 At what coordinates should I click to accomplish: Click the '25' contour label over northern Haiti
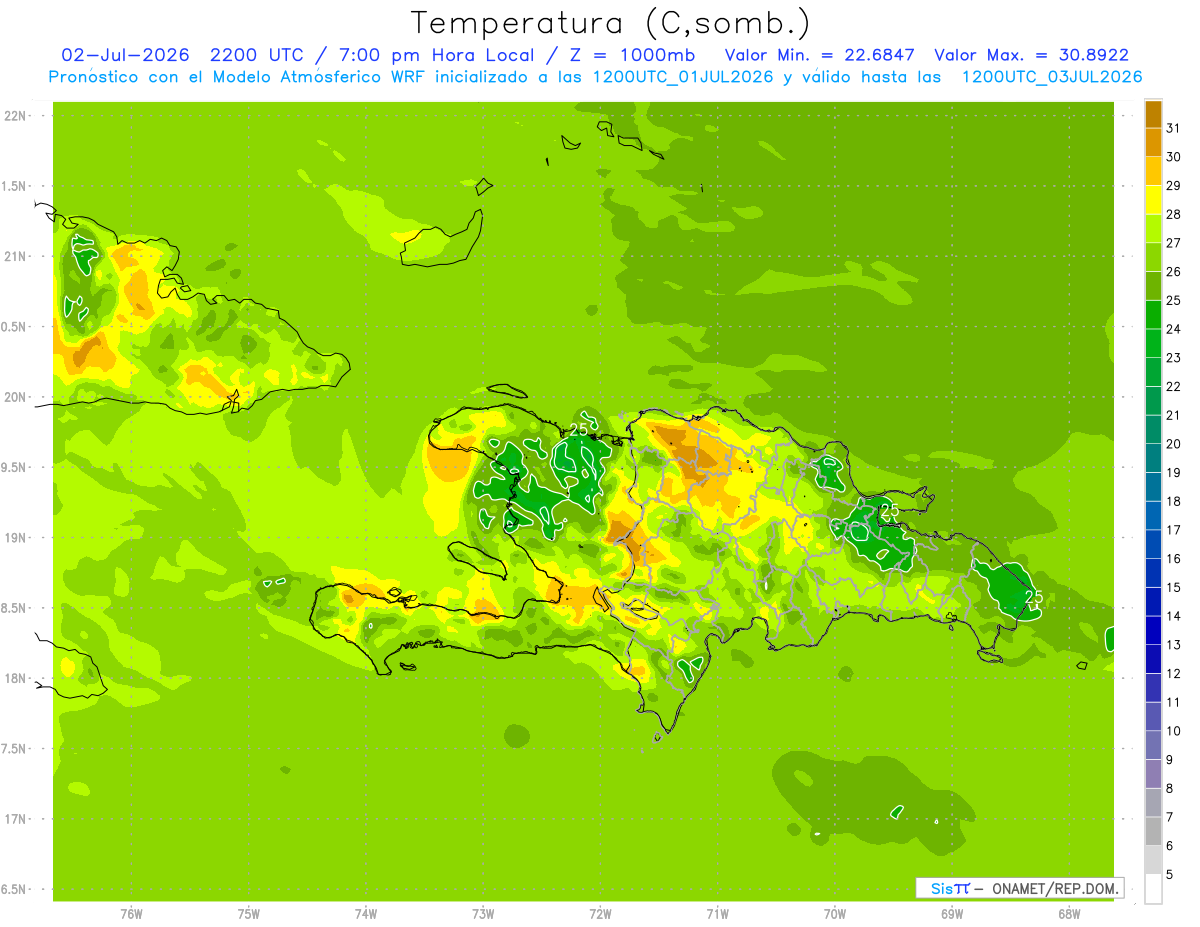pyautogui.click(x=578, y=431)
